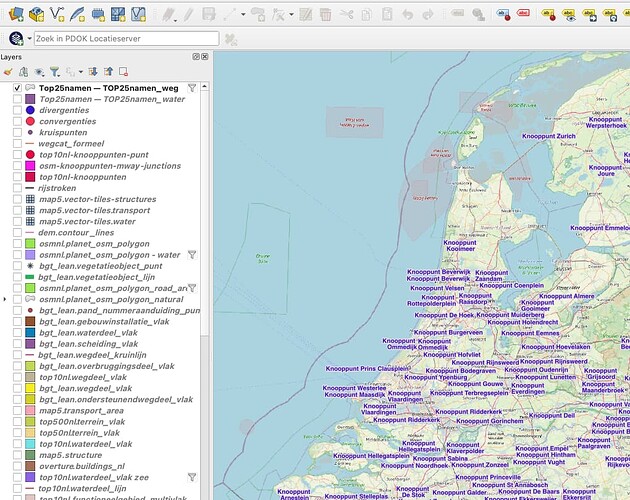Open the vertex tool dropdown arrow

point(291,14)
